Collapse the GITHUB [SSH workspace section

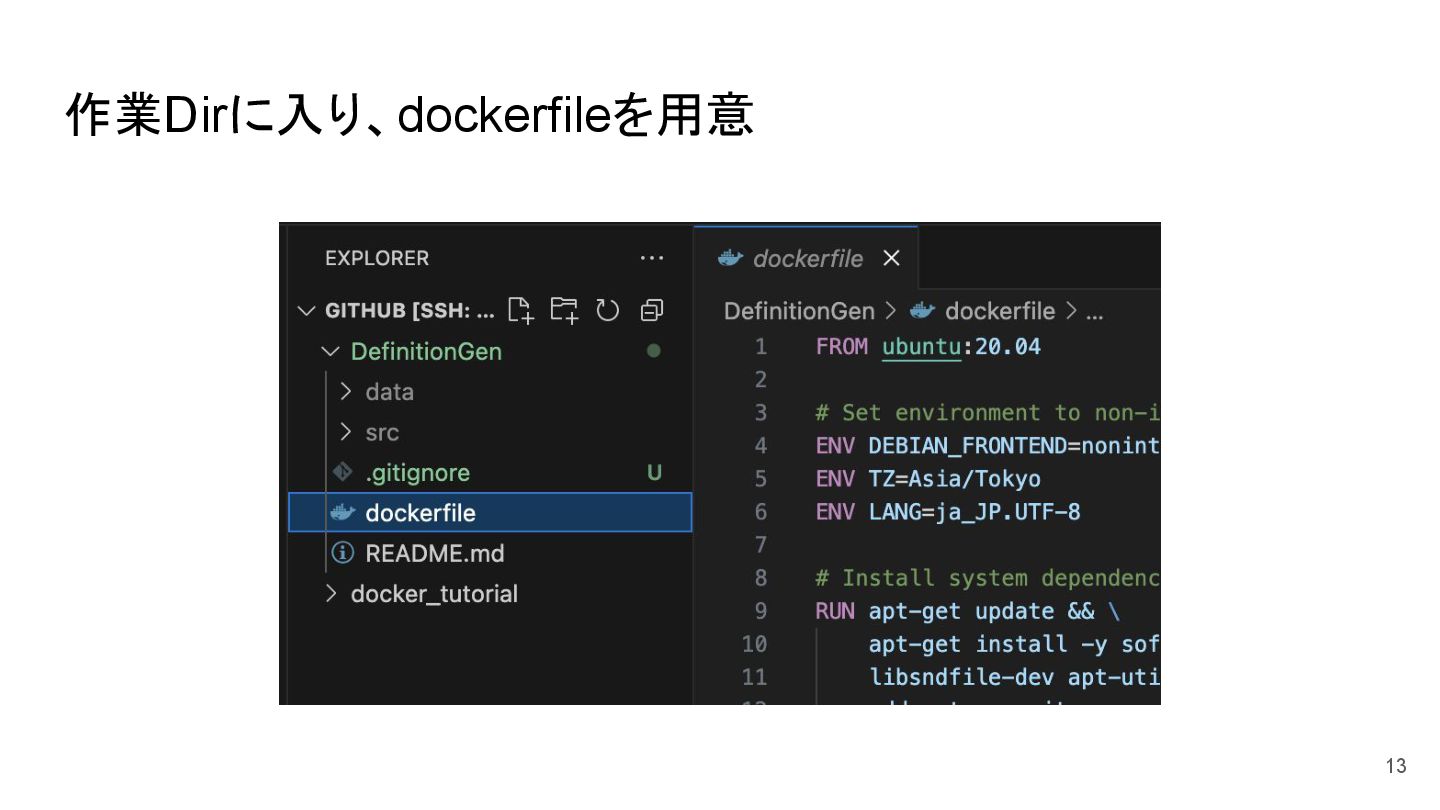[306, 311]
